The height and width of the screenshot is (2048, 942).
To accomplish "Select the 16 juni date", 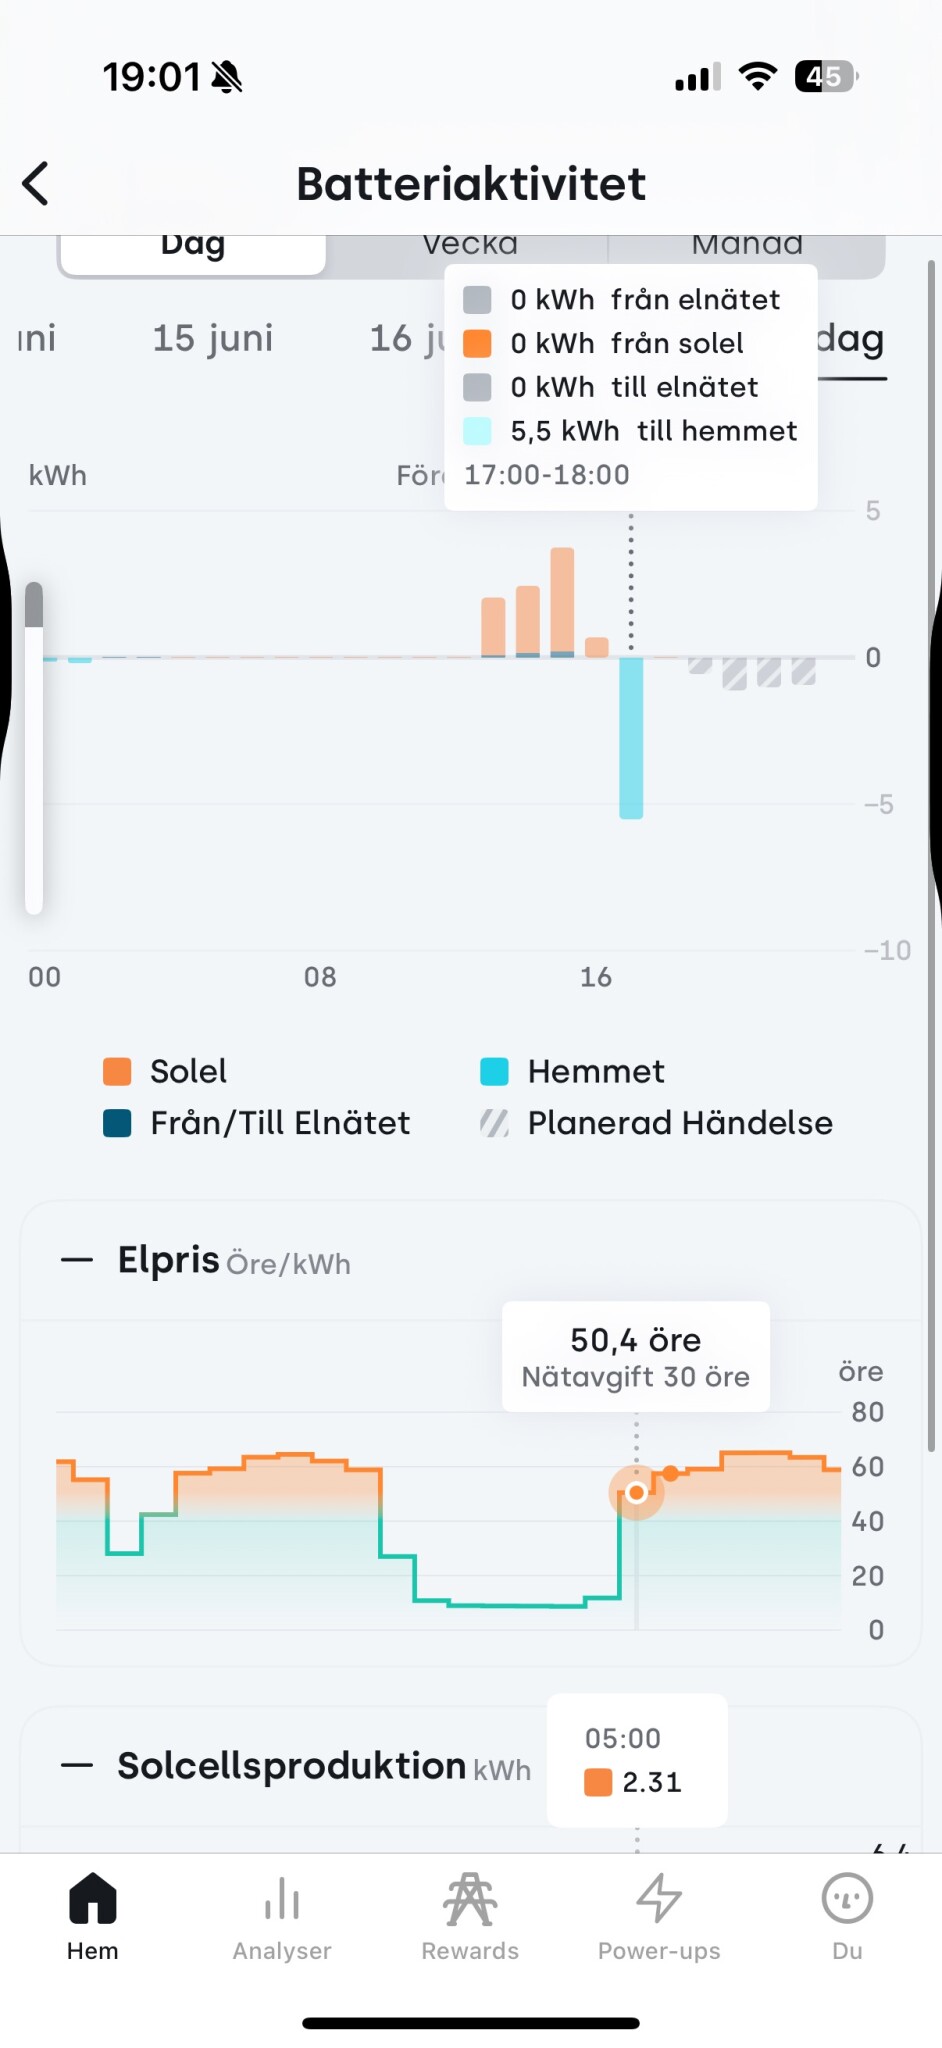I will point(405,338).
